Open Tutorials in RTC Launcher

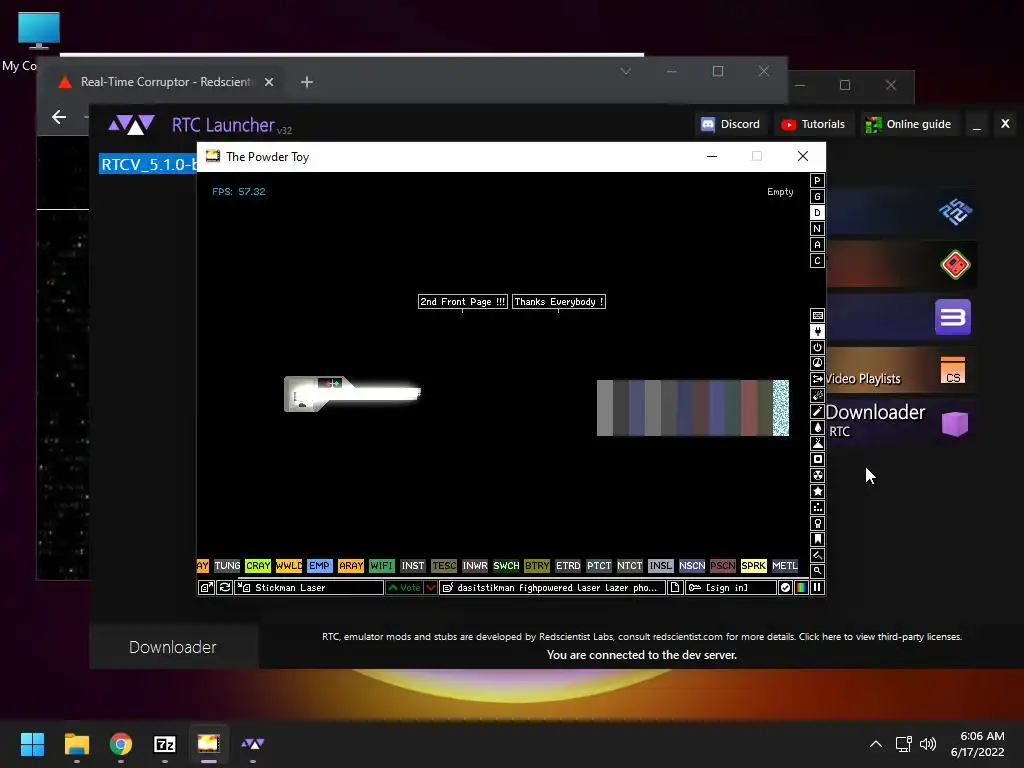pyautogui.click(x=814, y=124)
